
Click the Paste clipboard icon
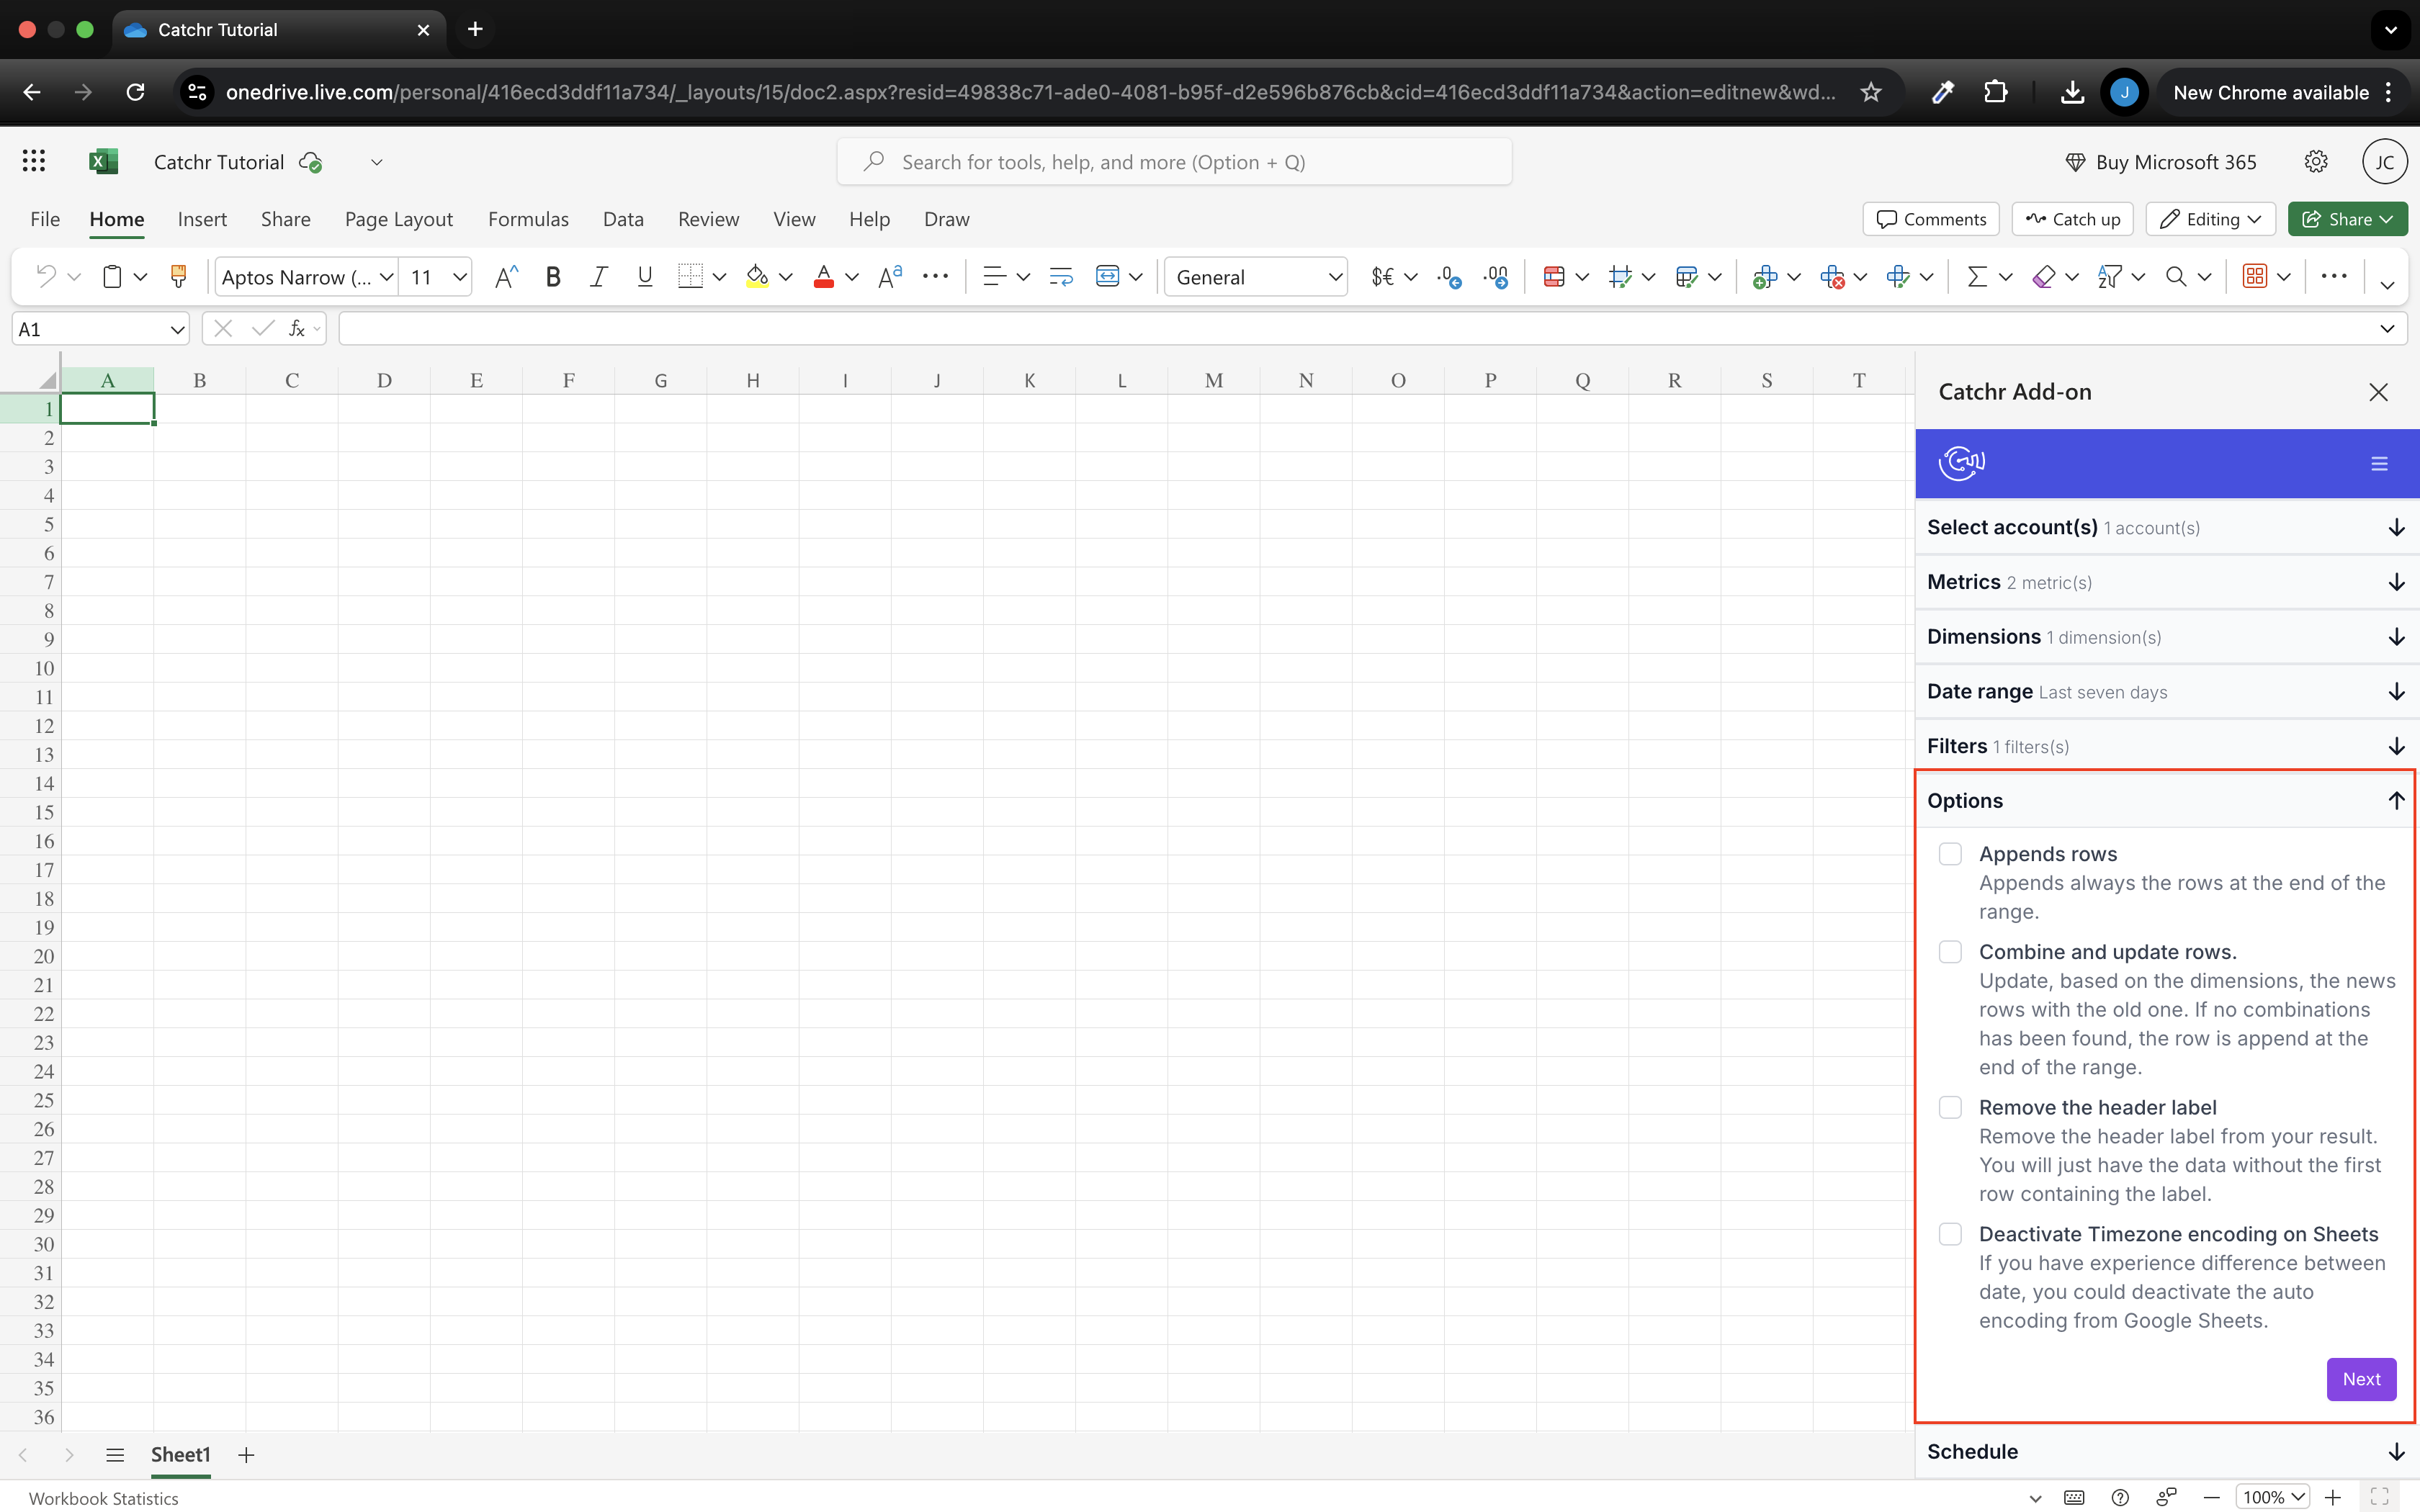[113, 277]
